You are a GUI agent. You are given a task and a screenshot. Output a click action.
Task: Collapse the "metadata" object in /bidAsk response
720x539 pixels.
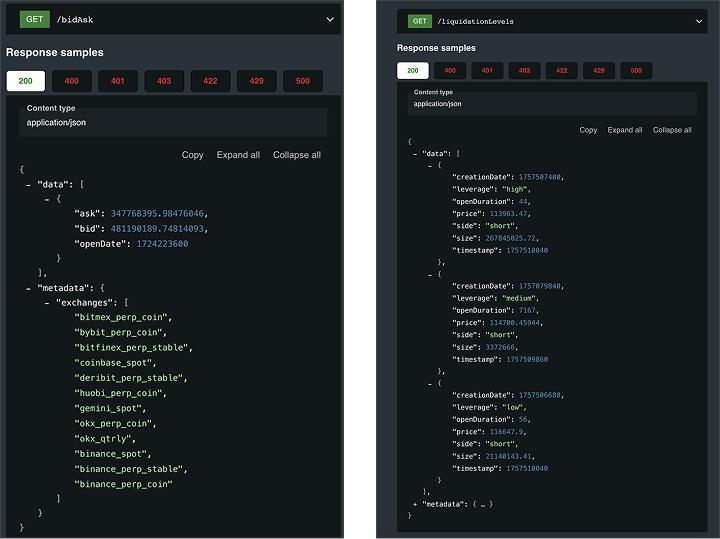pos(28,287)
